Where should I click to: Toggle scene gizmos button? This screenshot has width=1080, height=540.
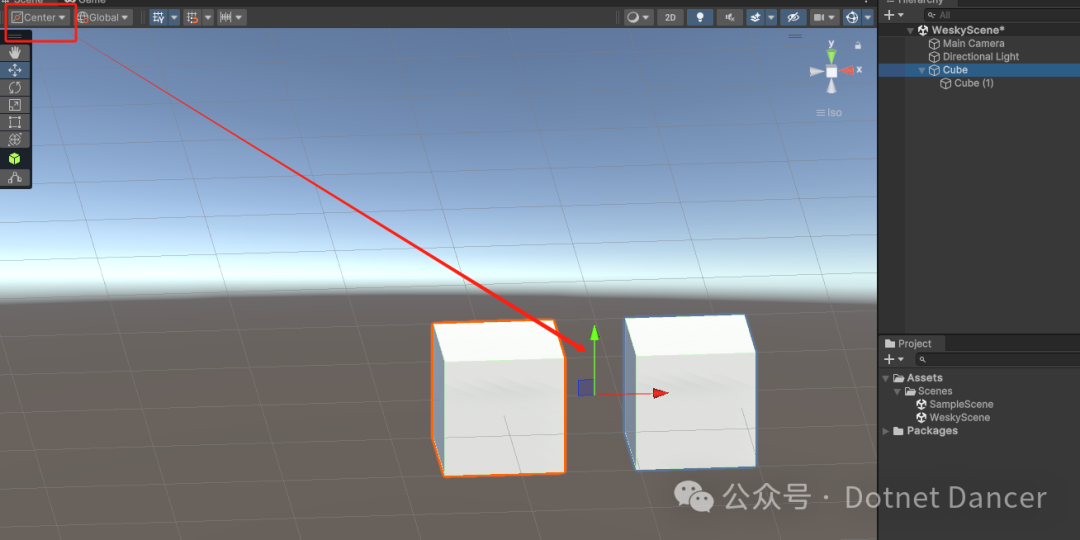(x=852, y=17)
